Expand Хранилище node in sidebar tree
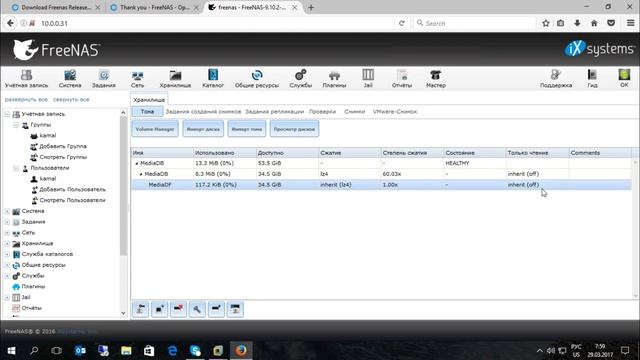This screenshot has height=360, width=640. (x=7, y=243)
